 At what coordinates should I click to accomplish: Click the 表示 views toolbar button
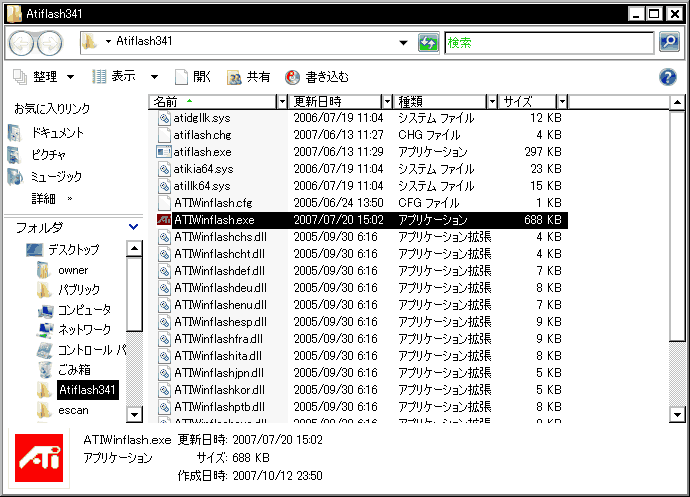(114, 77)
